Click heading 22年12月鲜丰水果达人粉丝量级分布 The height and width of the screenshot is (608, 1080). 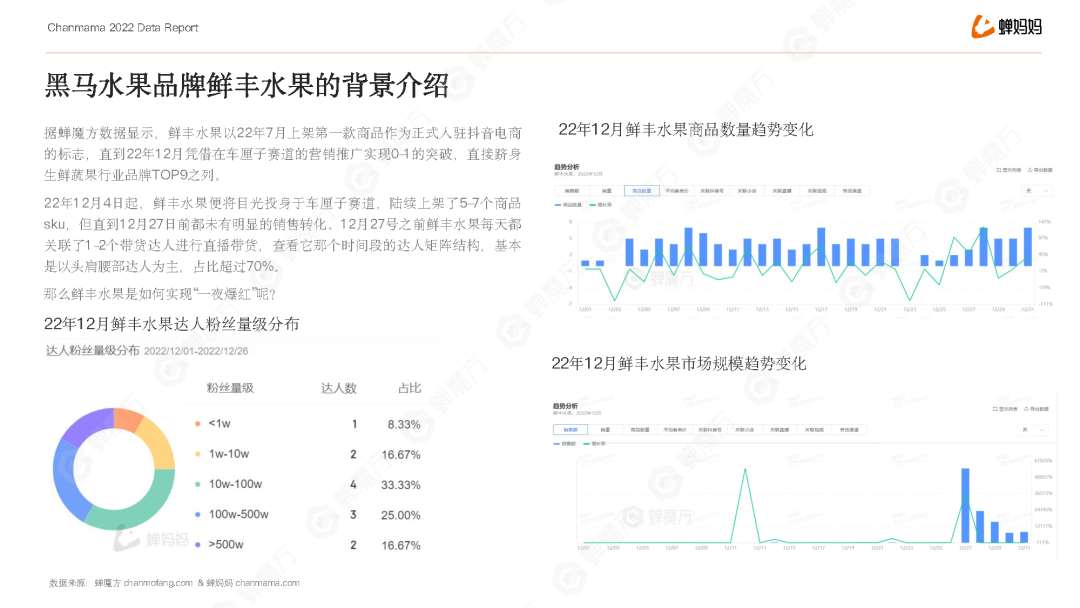172,324
